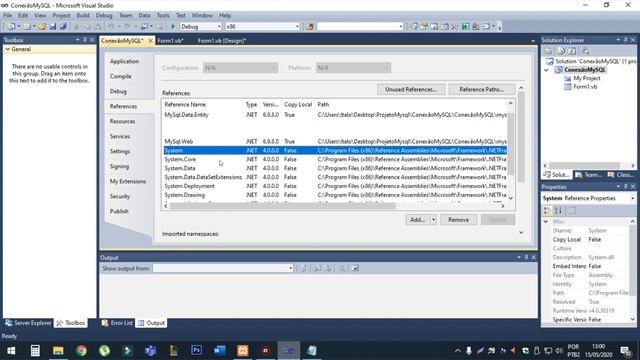Click the Find in Files toolbar icon
Viewport: 640px width, 360px height.
[309, 27]
